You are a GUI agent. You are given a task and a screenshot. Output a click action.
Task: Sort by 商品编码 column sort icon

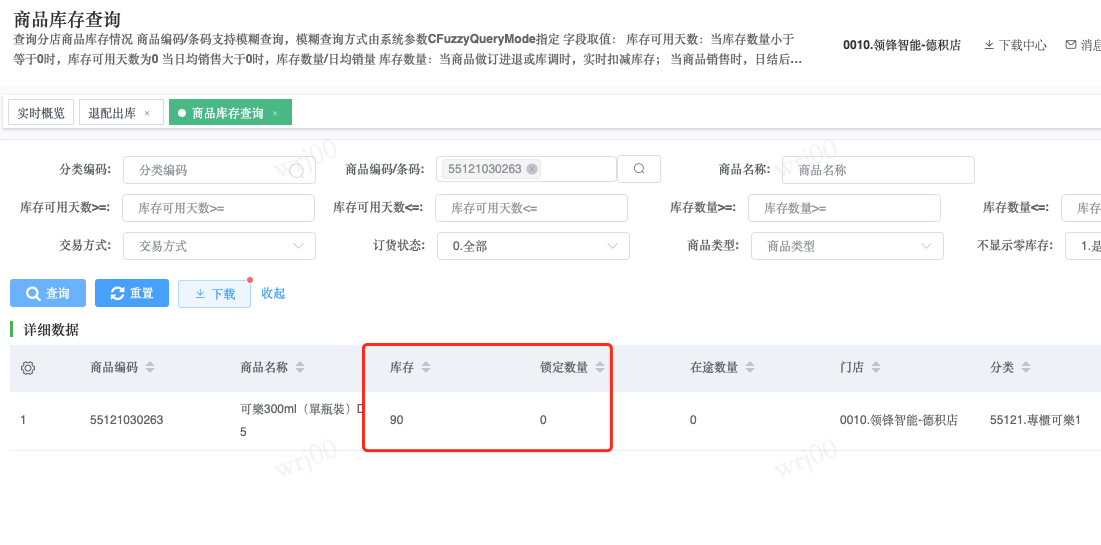150,368
